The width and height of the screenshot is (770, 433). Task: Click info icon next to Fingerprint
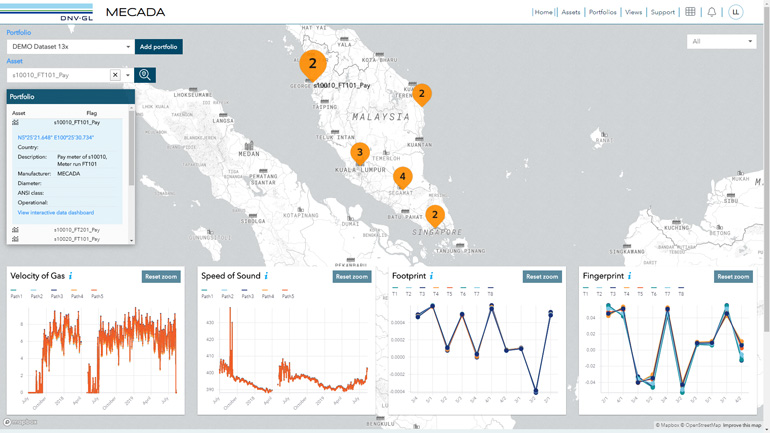point(629,276)
